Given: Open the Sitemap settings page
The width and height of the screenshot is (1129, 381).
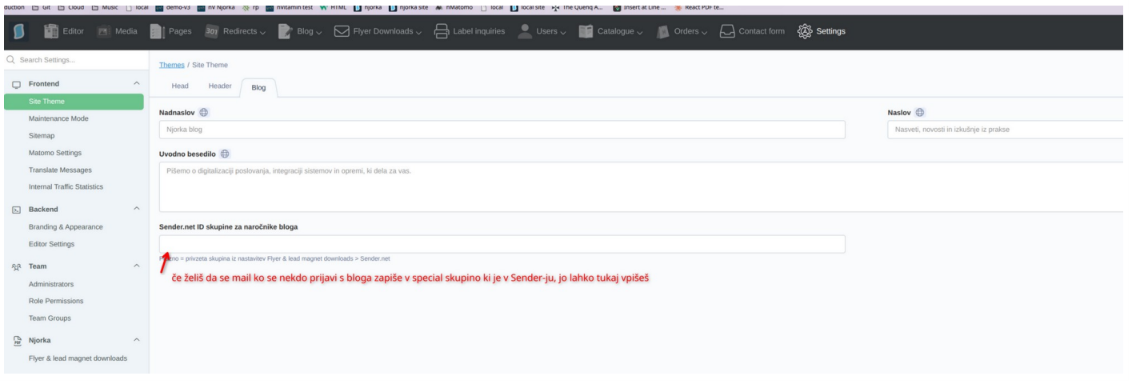Looking at the screenshot, I should tap(42, 135).
